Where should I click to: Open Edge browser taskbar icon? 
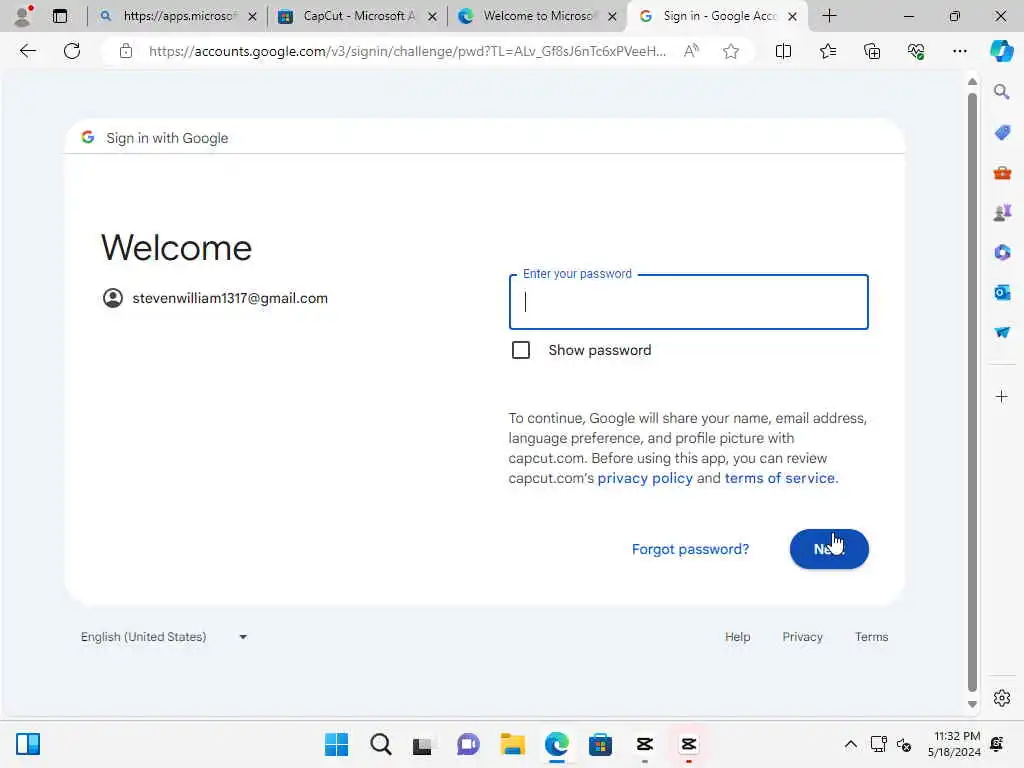(556, 744)
